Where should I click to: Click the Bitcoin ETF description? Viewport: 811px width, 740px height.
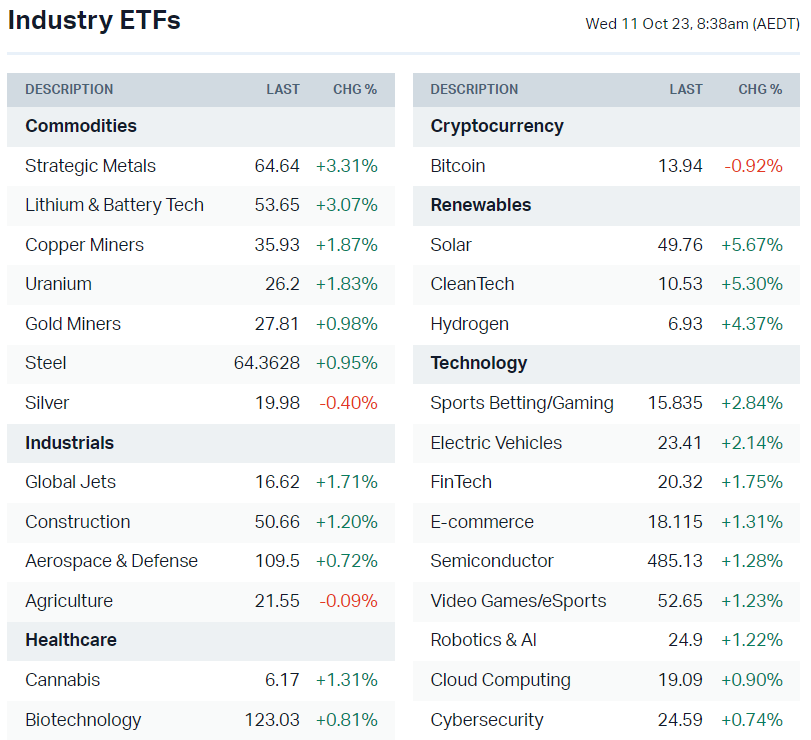pyautogui.click(x=458, y=166)
